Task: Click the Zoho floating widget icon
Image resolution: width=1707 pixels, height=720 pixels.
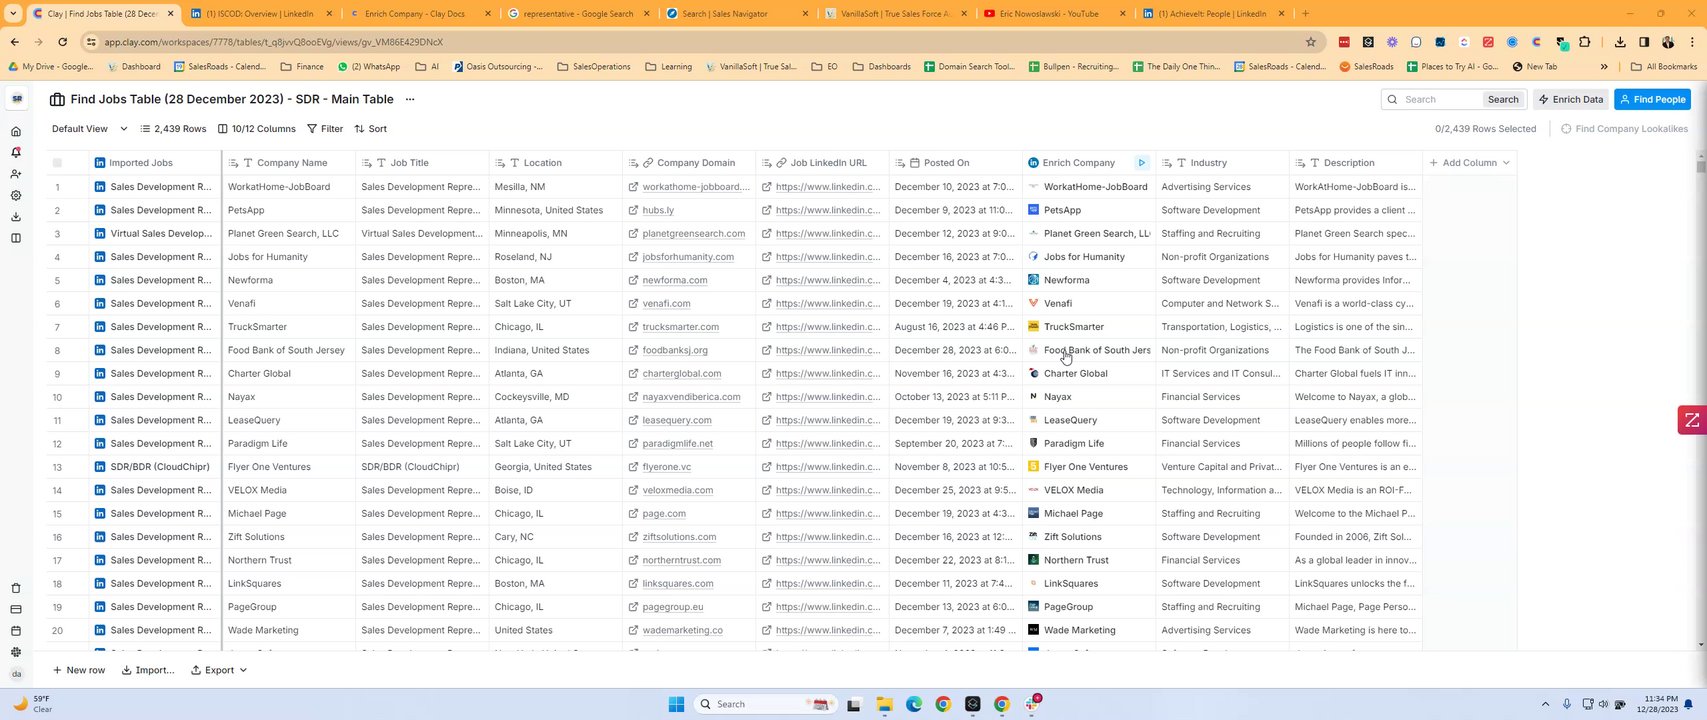Action: [1692, 420]
